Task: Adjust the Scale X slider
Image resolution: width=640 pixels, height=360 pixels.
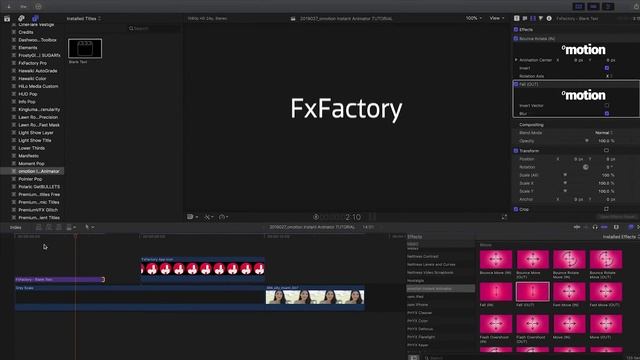Action: [x=565, y=183]
